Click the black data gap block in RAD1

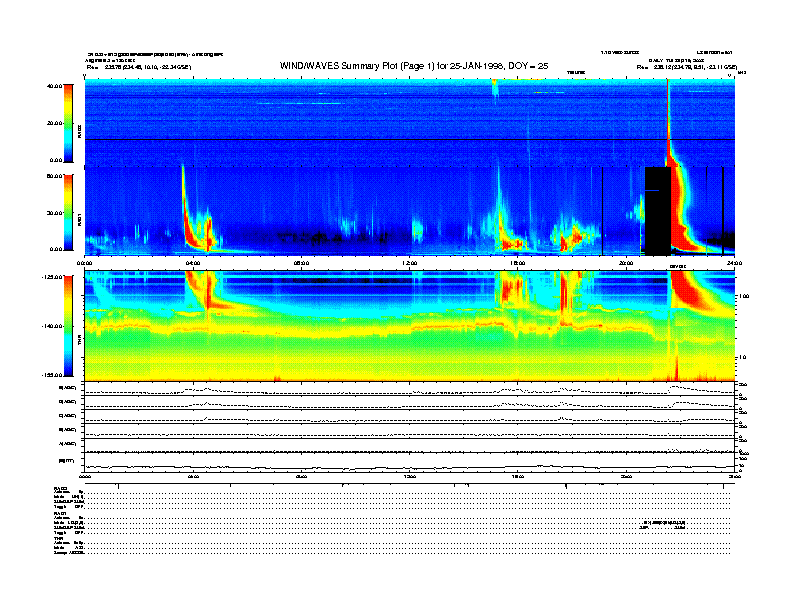[x=658, y=211]
